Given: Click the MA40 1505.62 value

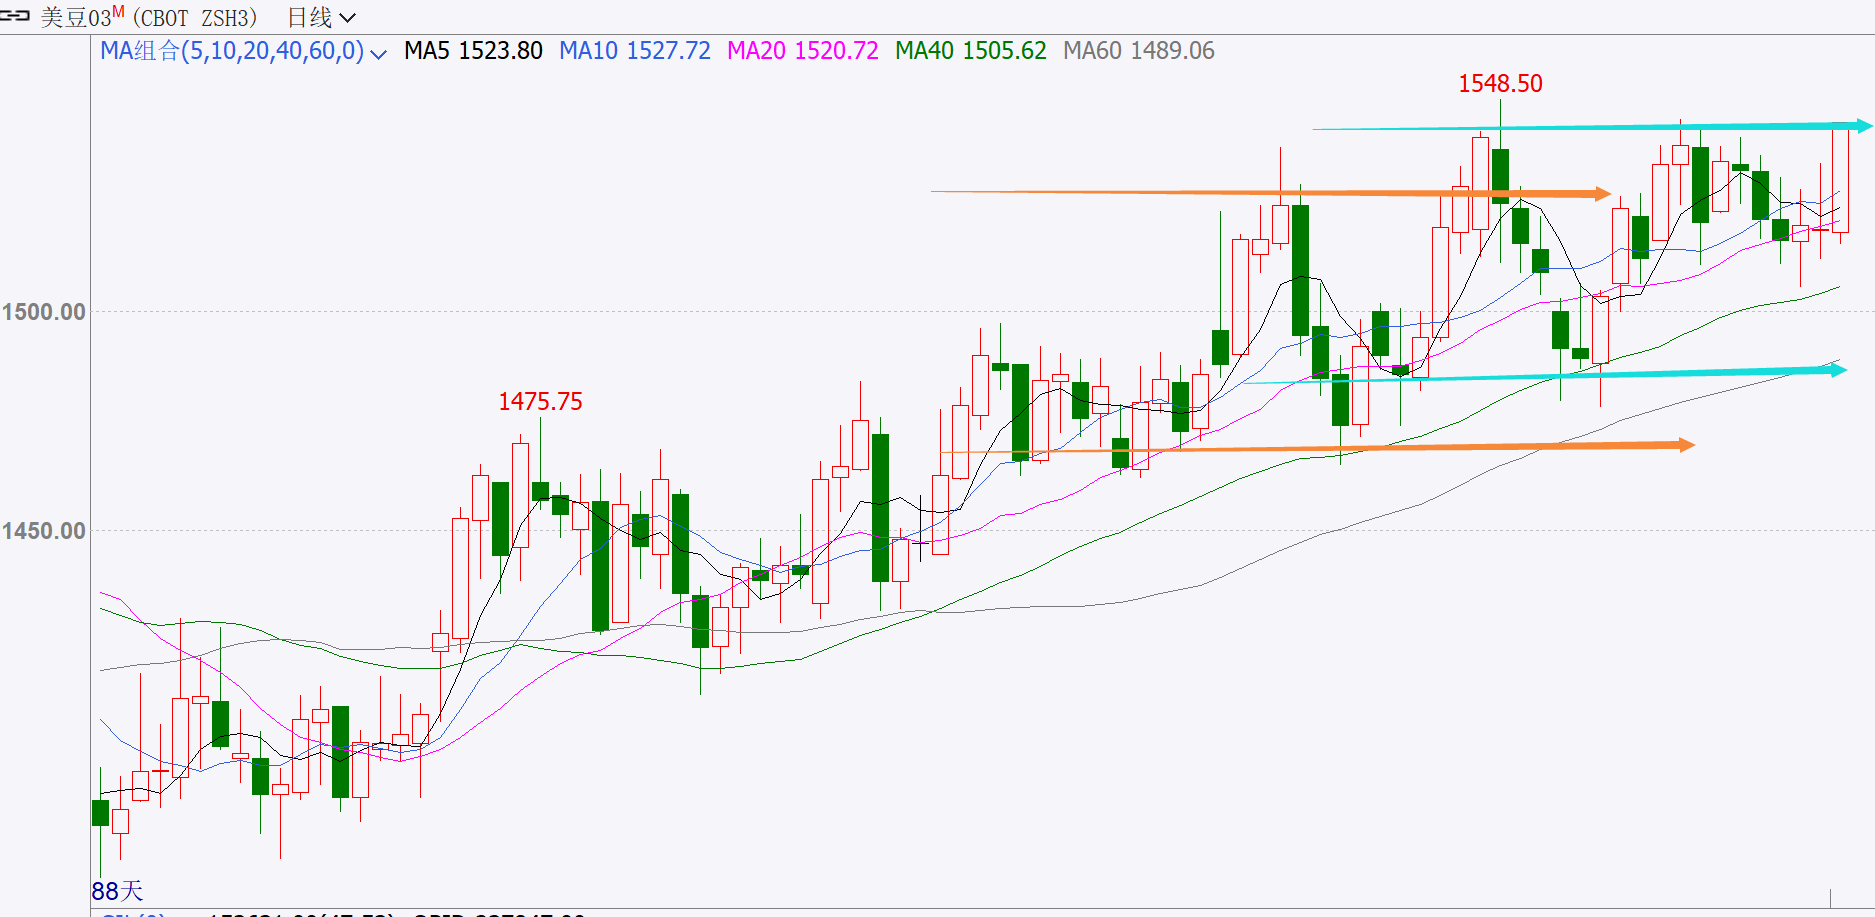Looking at the screenshot, I should tap(971, 51).
